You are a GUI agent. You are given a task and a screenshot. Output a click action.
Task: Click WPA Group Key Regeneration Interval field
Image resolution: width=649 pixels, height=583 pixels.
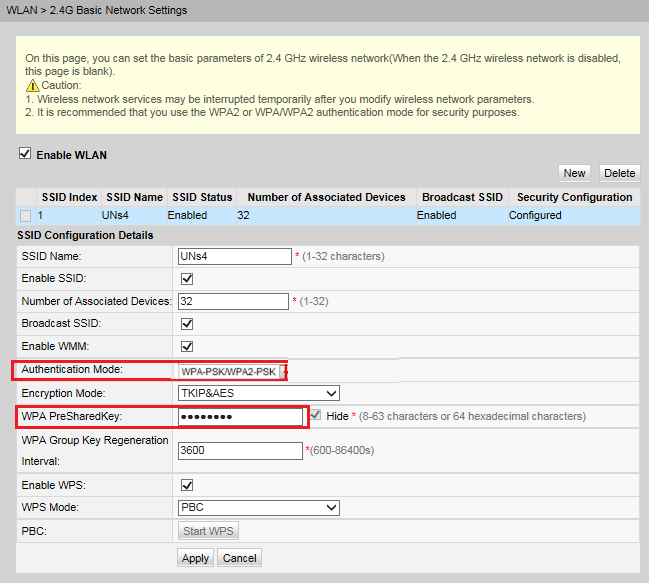pyautogui.click(x=240, y=451)
